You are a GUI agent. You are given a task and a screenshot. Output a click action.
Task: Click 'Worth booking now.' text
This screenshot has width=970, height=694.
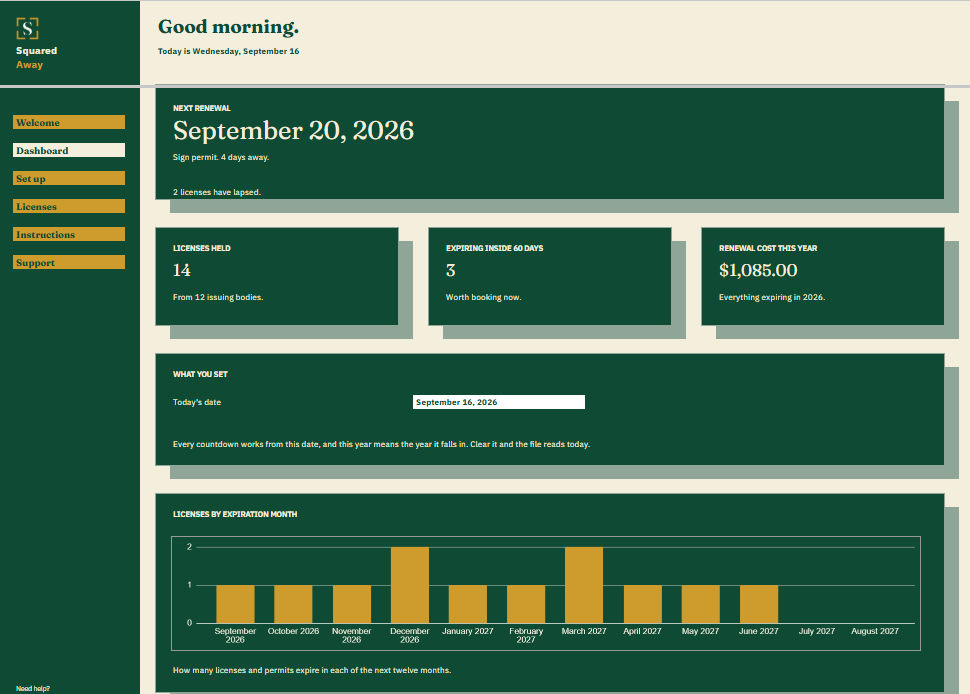click(483, 297)
